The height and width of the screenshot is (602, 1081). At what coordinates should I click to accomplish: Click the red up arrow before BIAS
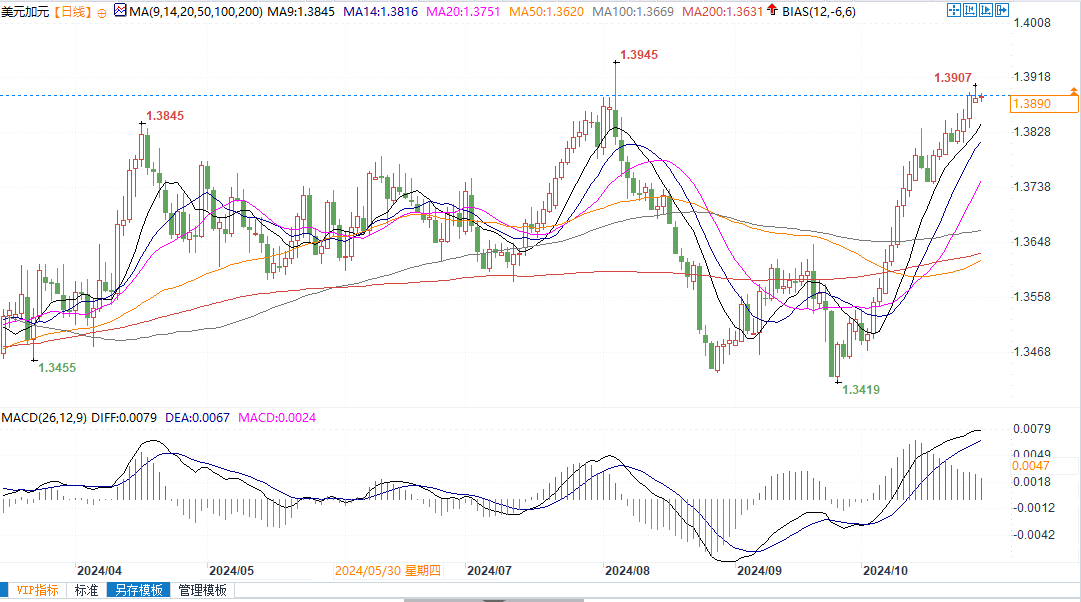click(772, 11)
